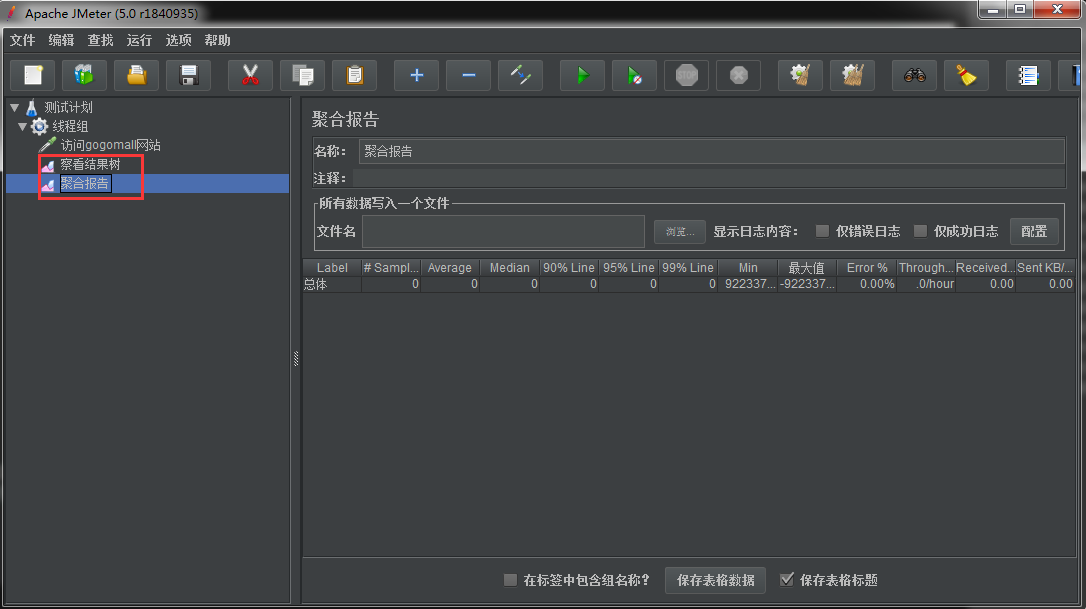Click the 最大值 column header
Screen dimensions: 1086x609
(x=807, y=267)
